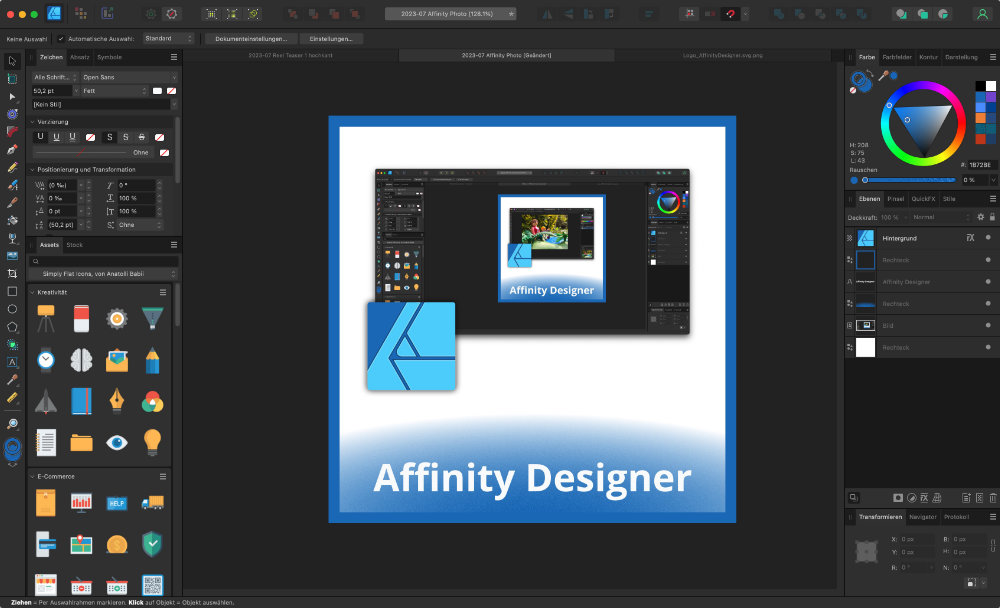Screen dimensions: 1000x608
Task: Toggle the layer lock in Ebenen panel
Action: click(992, 217)
